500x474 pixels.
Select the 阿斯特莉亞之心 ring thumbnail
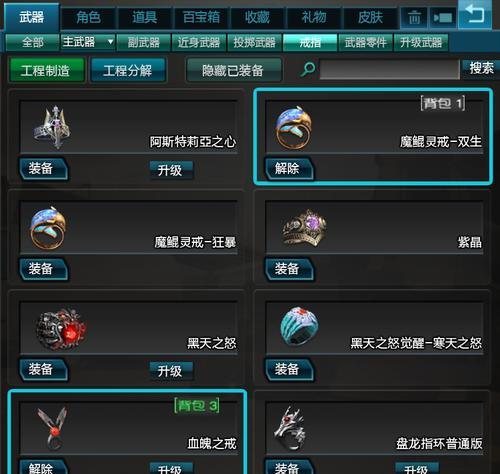click(53, 127)
